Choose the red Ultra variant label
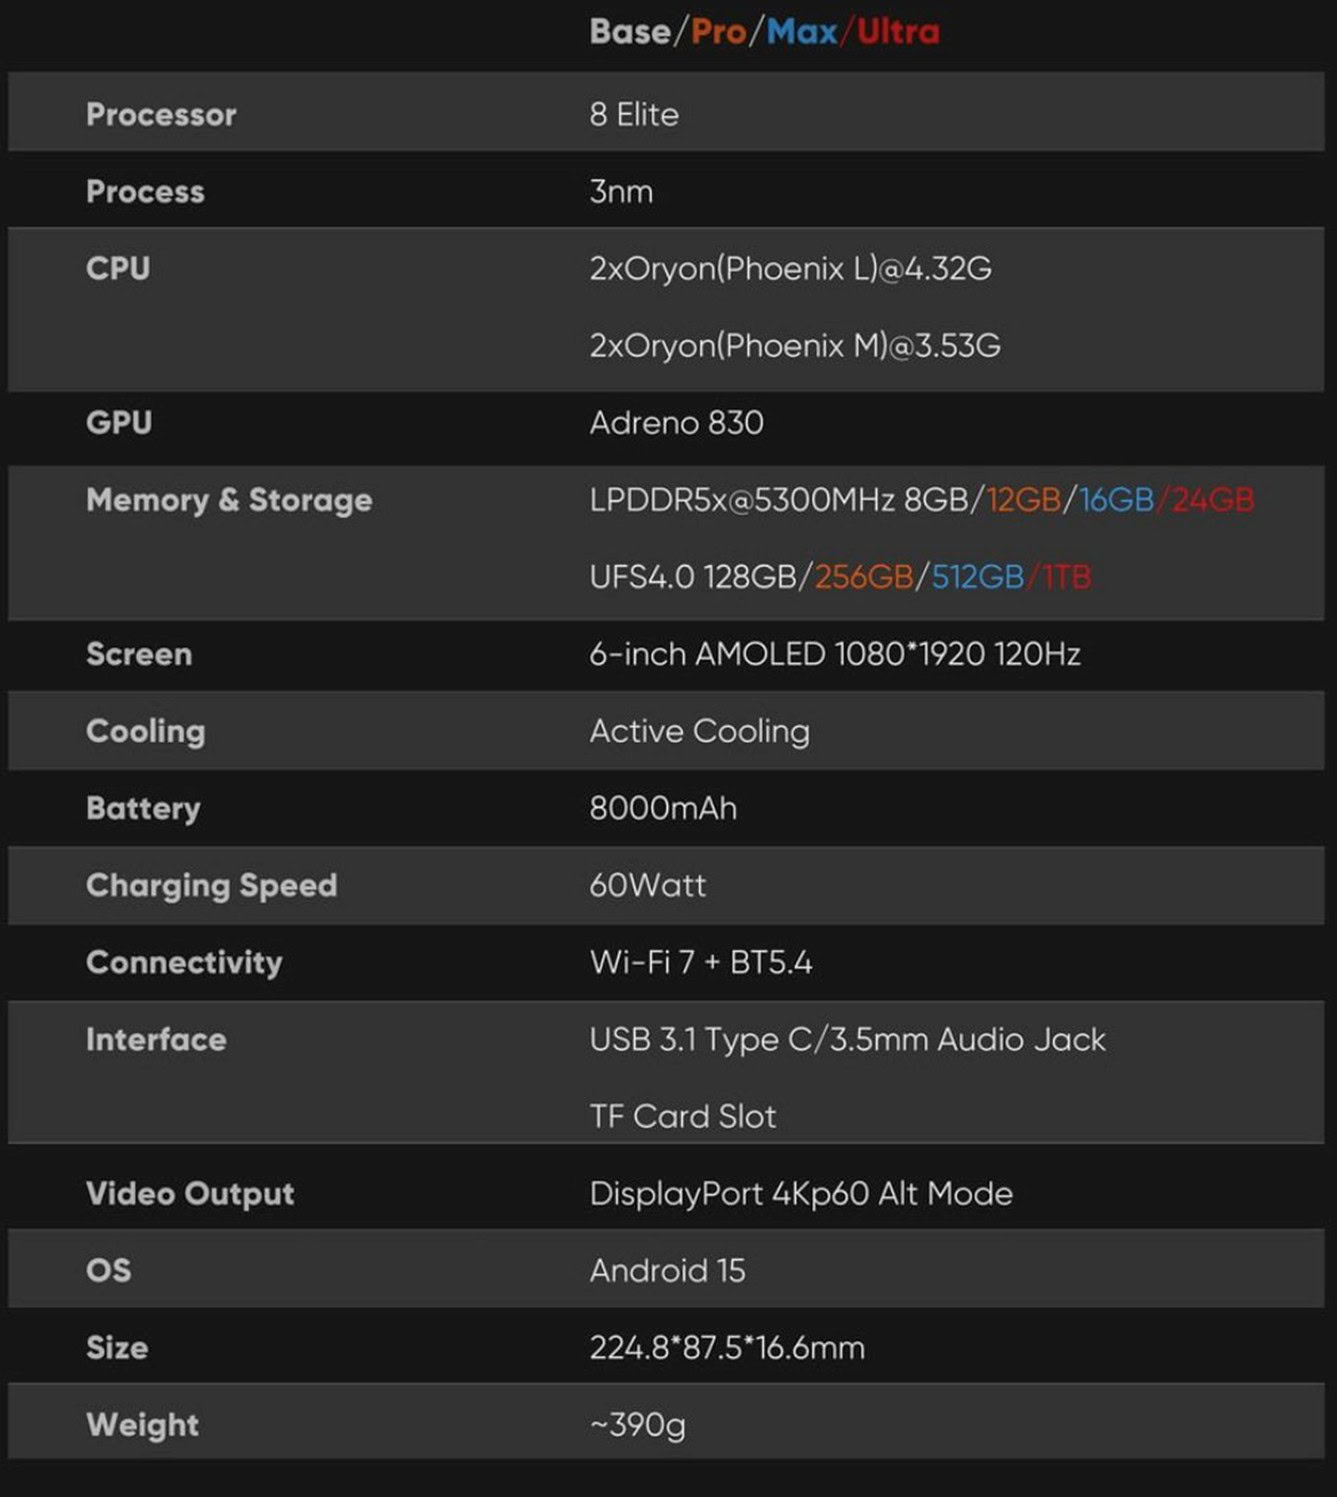The width and height of the screenshot is (1337, 1497). [898, 32]
